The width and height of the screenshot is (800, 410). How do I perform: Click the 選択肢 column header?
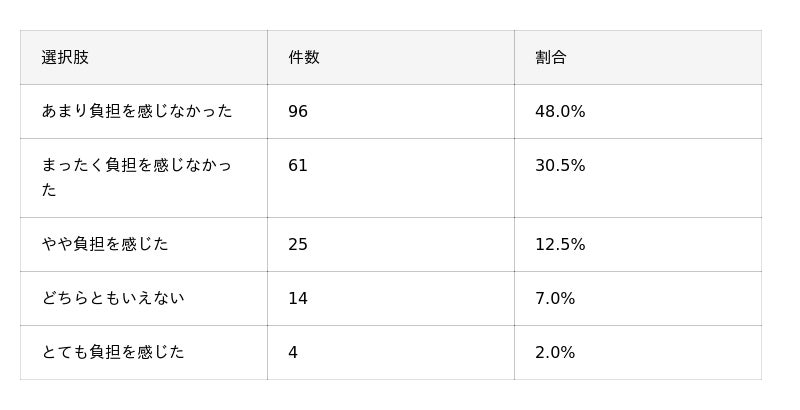point(144,58)
